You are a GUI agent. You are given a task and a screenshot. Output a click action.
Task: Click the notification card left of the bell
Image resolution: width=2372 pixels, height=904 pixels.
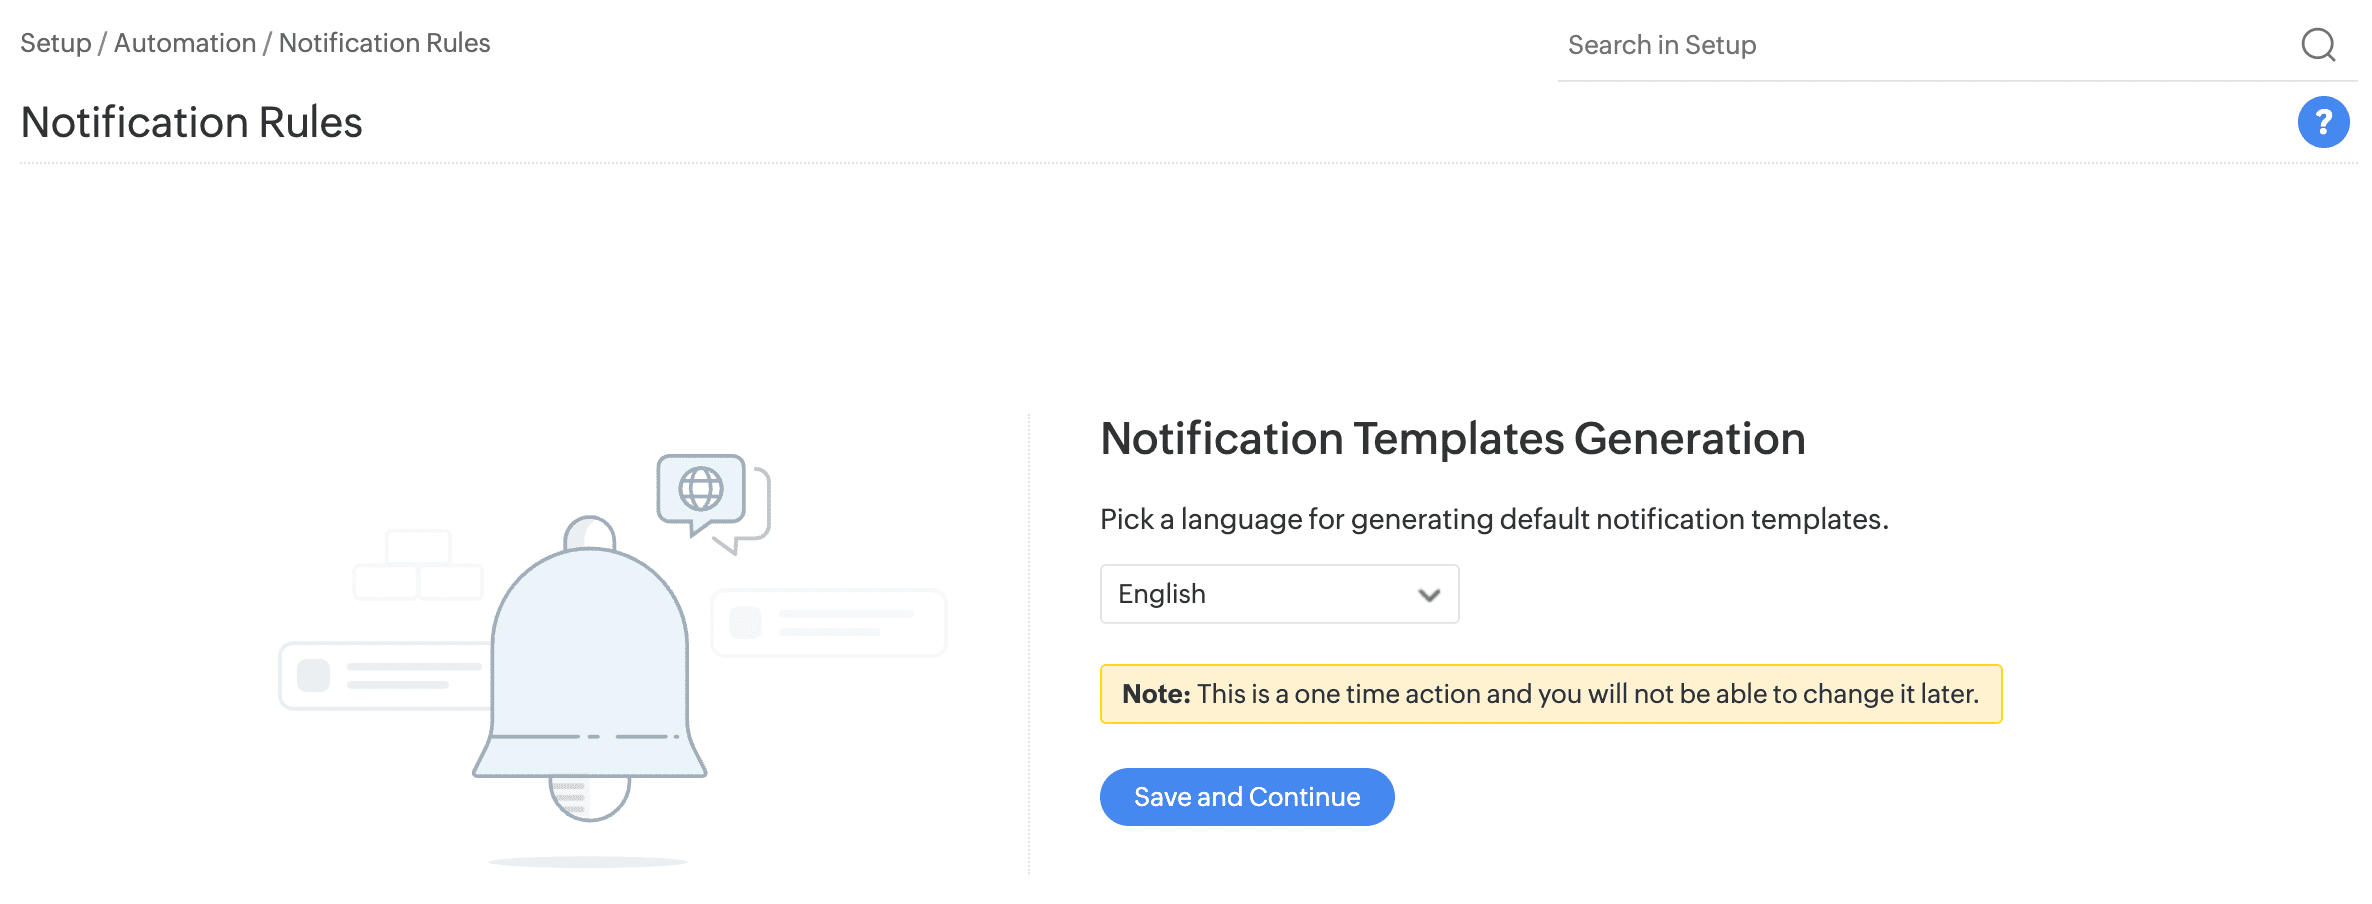385,676
